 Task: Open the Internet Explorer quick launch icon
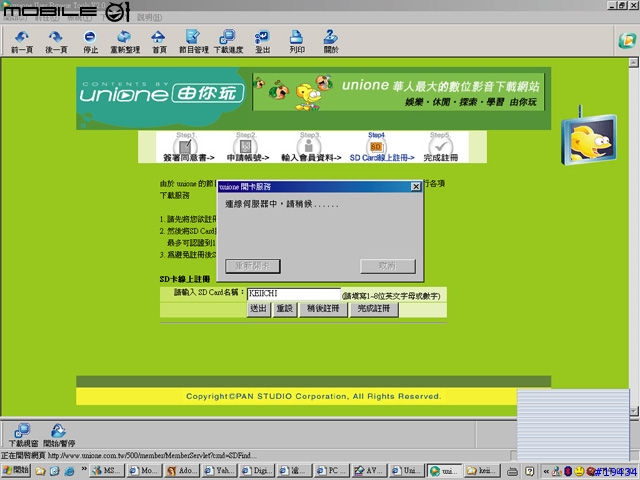69,471
